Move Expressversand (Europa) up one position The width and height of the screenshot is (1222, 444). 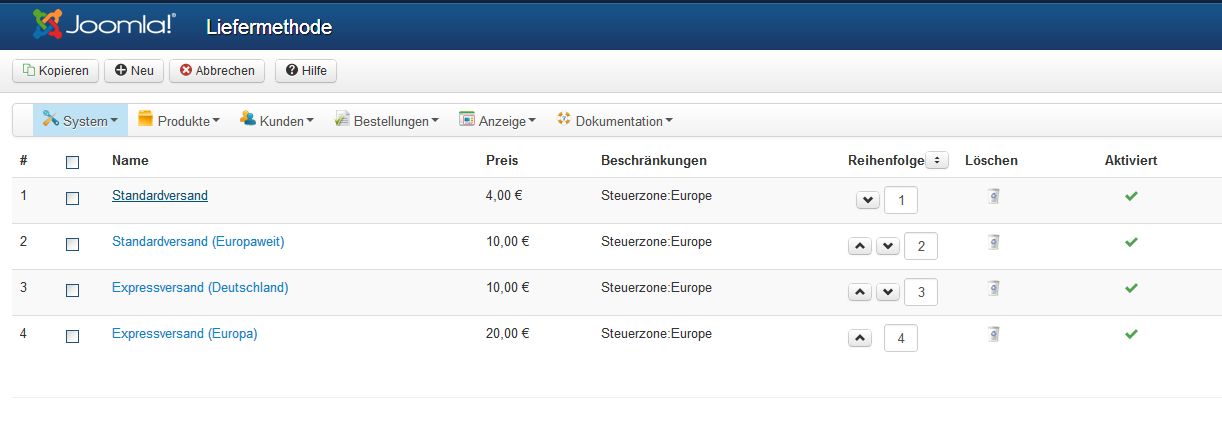[x=860, y=338]
